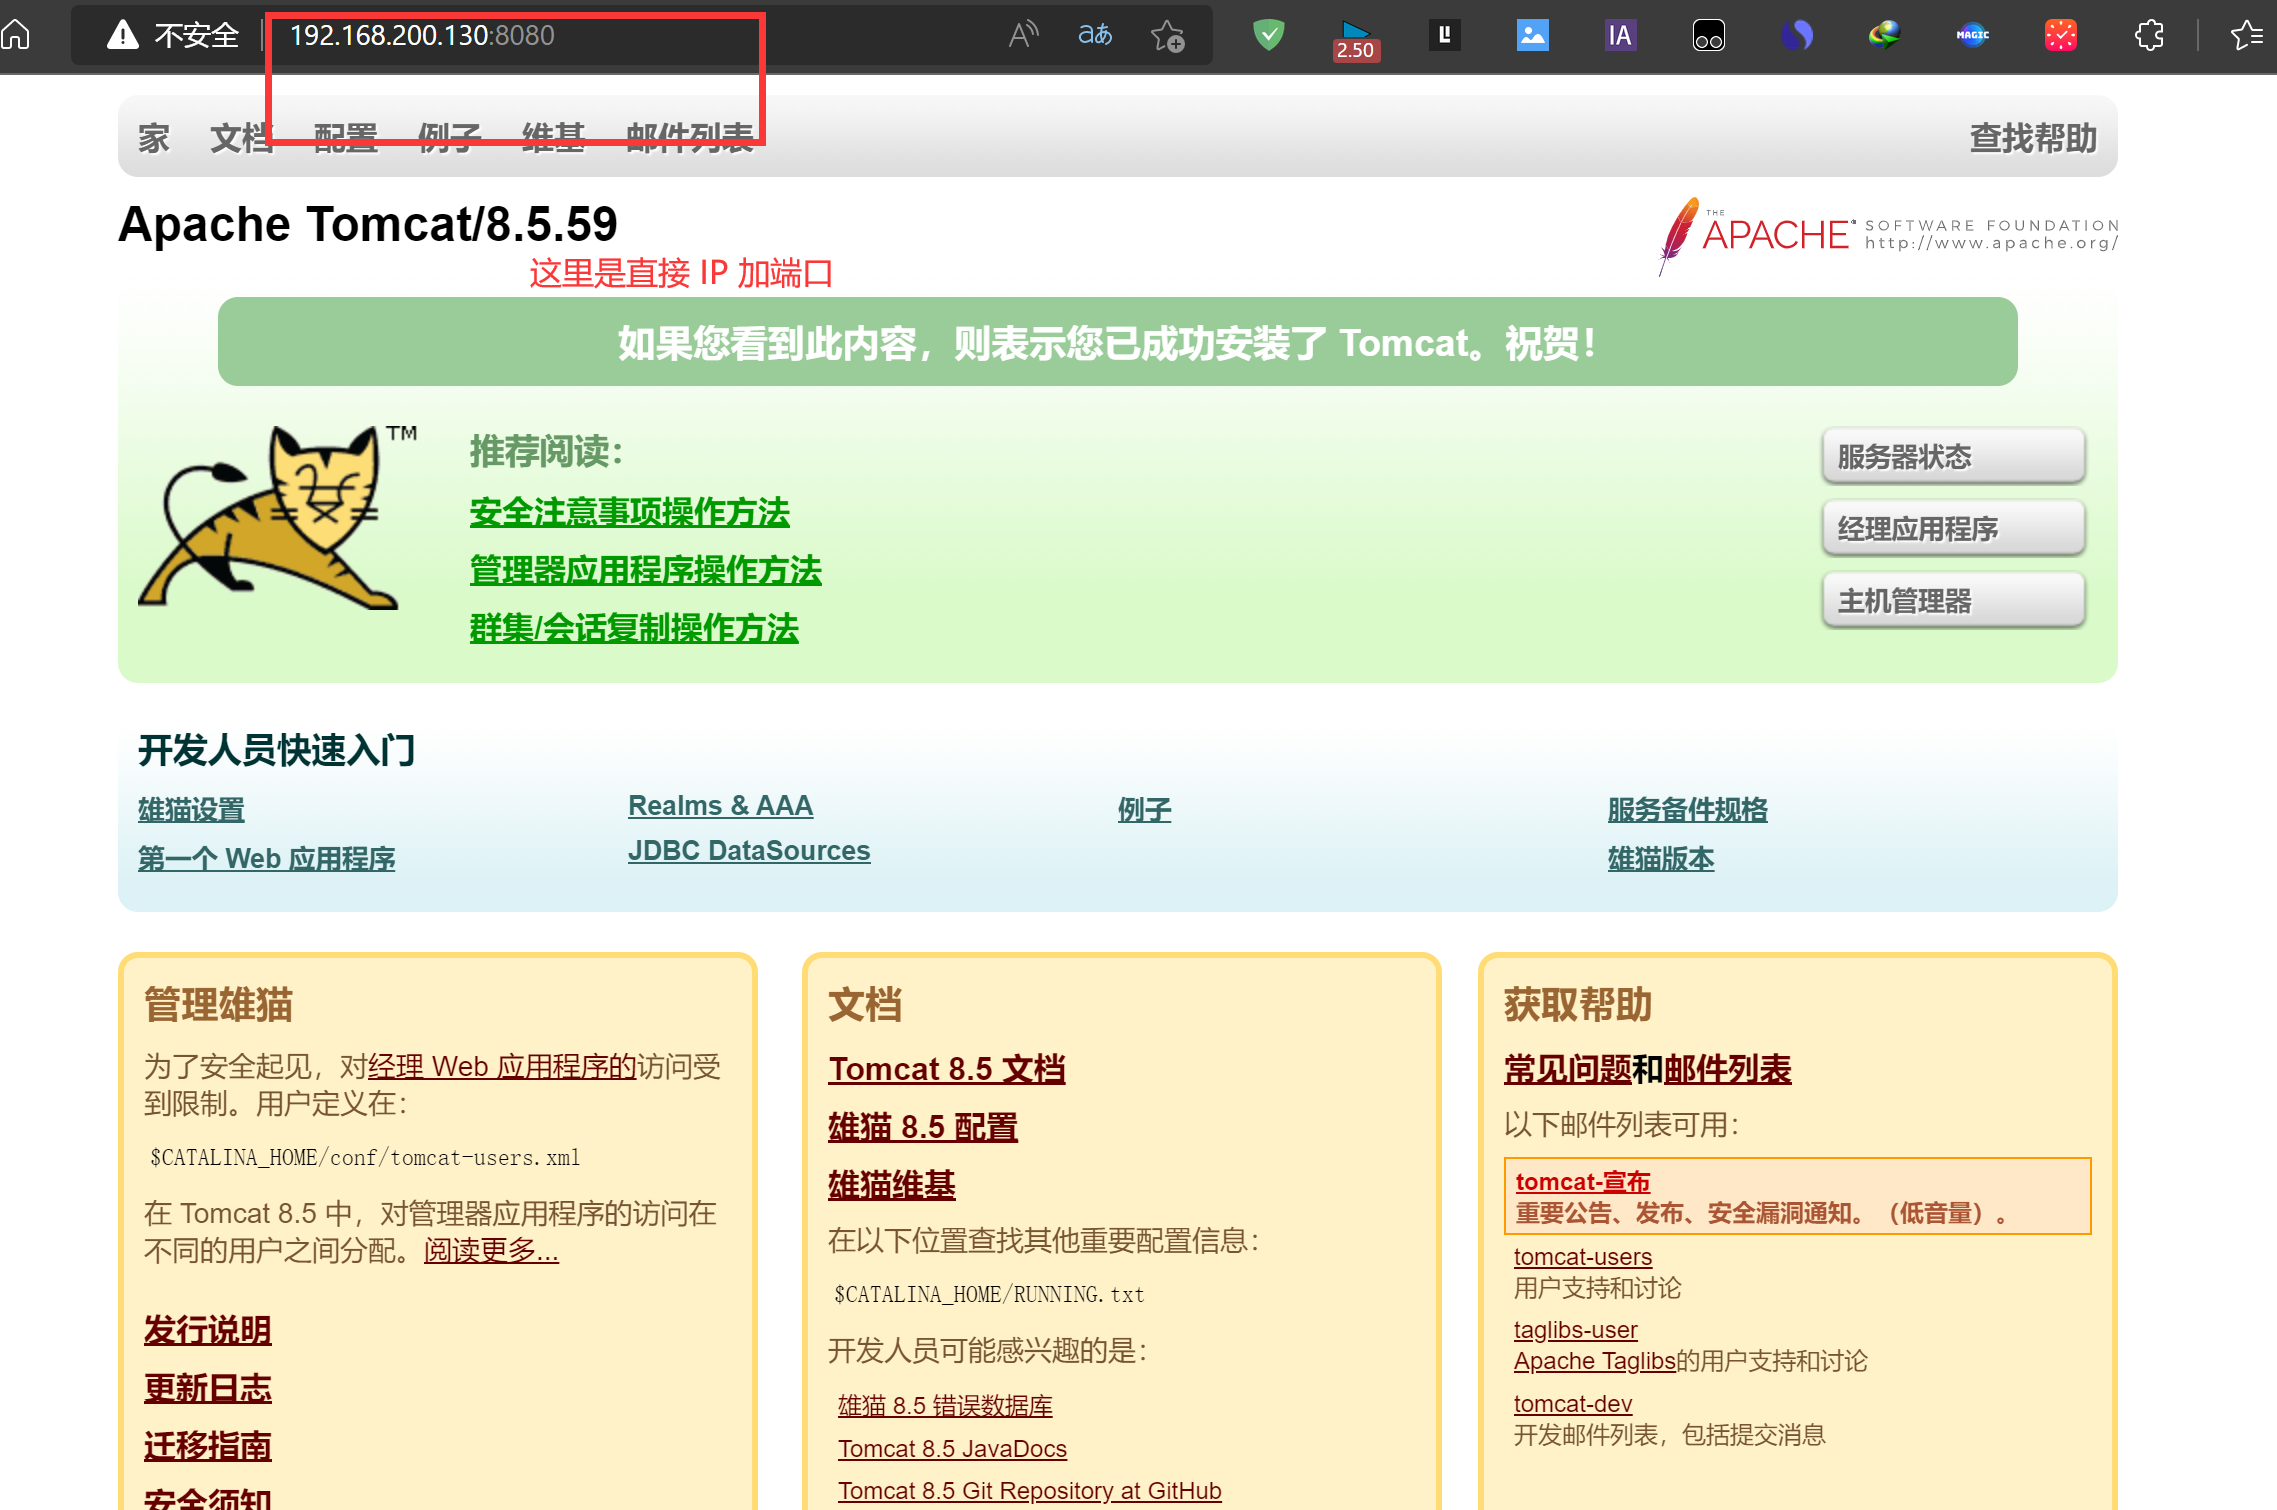The width and height of the screenshot is (2277, 1510).
Task: Click the $CATALINA_HOME/RUNNING.txt text
Action: pyautogui.click(x=990, y=1294)
